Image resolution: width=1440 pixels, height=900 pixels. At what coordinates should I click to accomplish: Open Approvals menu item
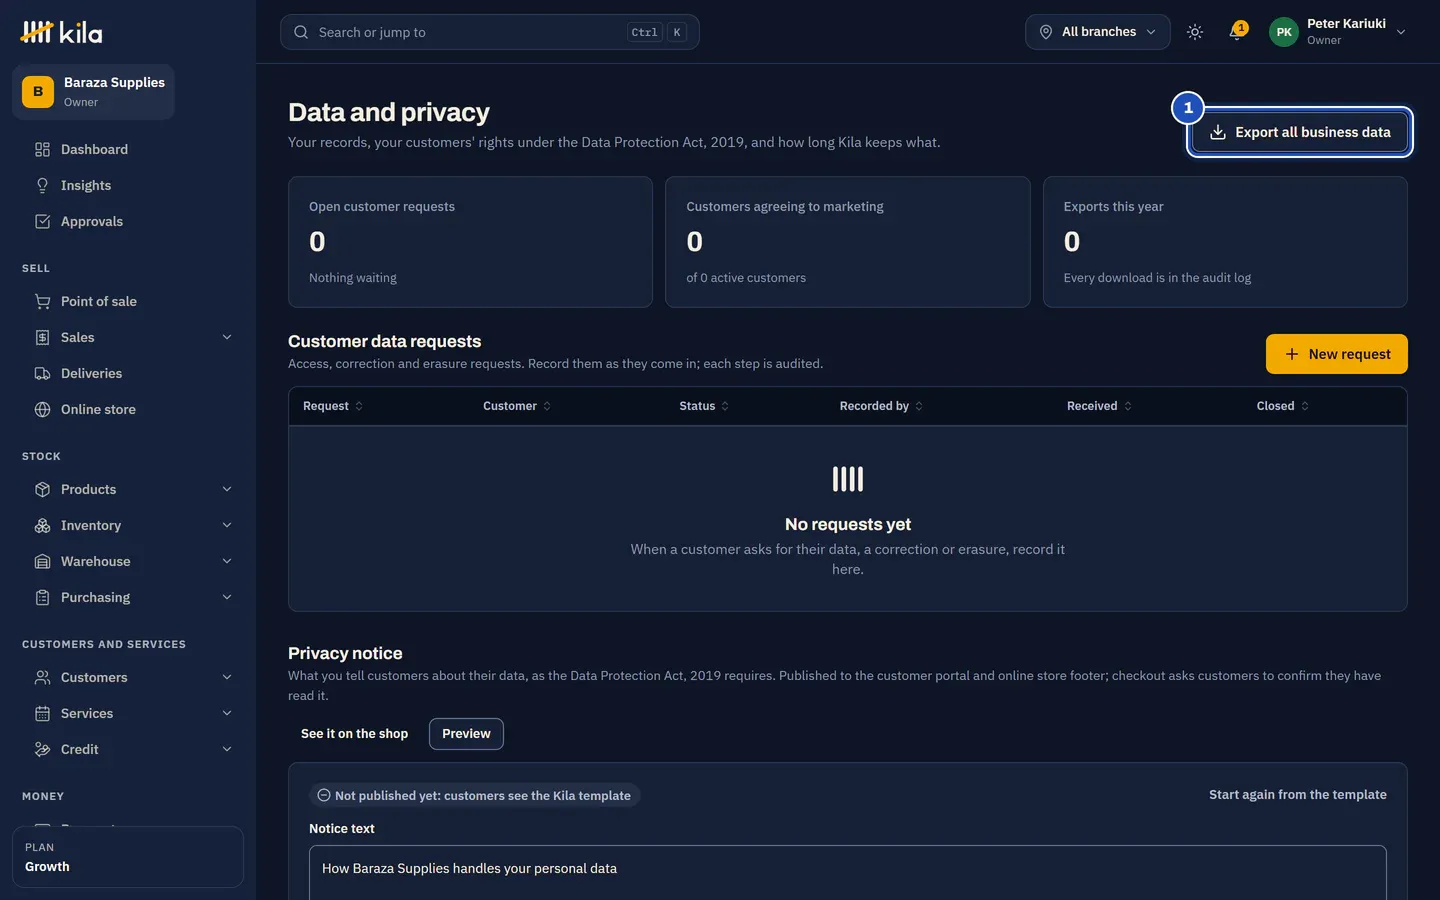click(x=128, y=221)
